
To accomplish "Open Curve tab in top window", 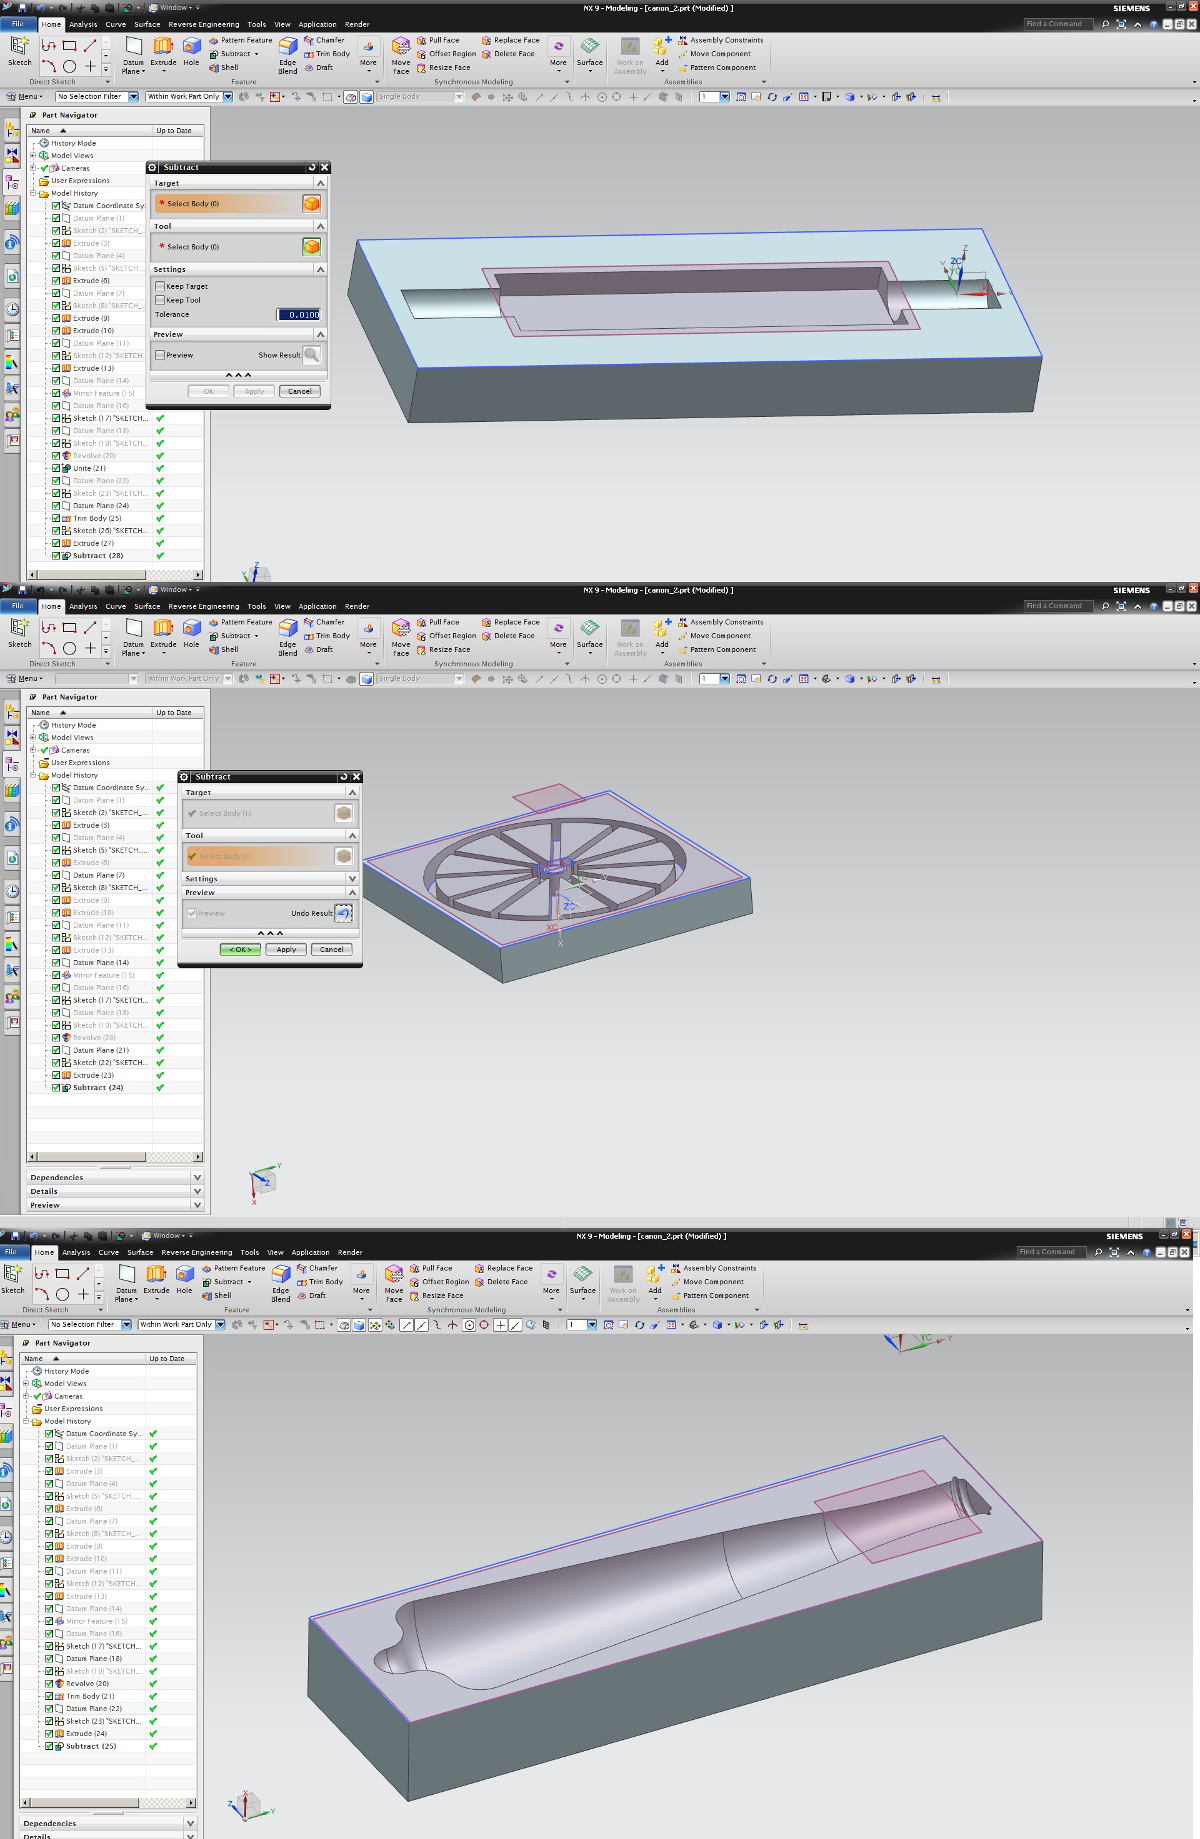I will pos(116,25).
